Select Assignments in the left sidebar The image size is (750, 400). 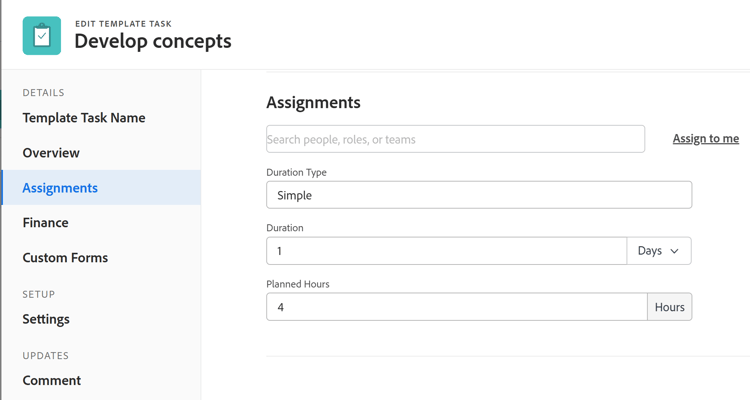pyautogui.click(x=60, y=188)
